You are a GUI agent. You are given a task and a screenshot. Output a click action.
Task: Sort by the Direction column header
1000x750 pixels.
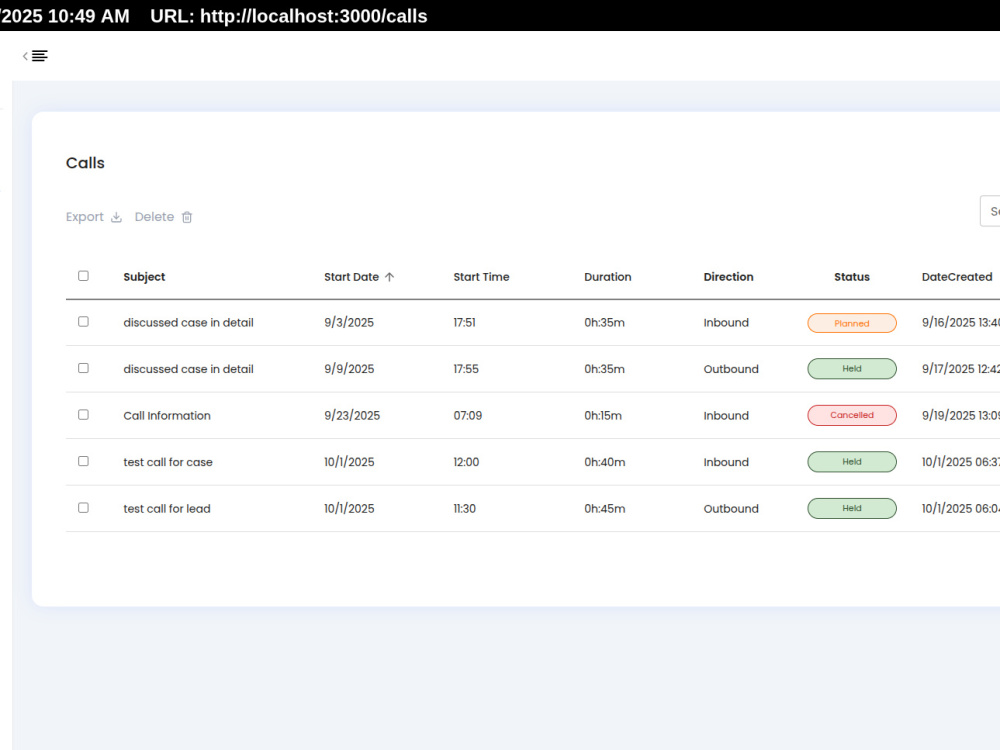click(x=728, y=277)
